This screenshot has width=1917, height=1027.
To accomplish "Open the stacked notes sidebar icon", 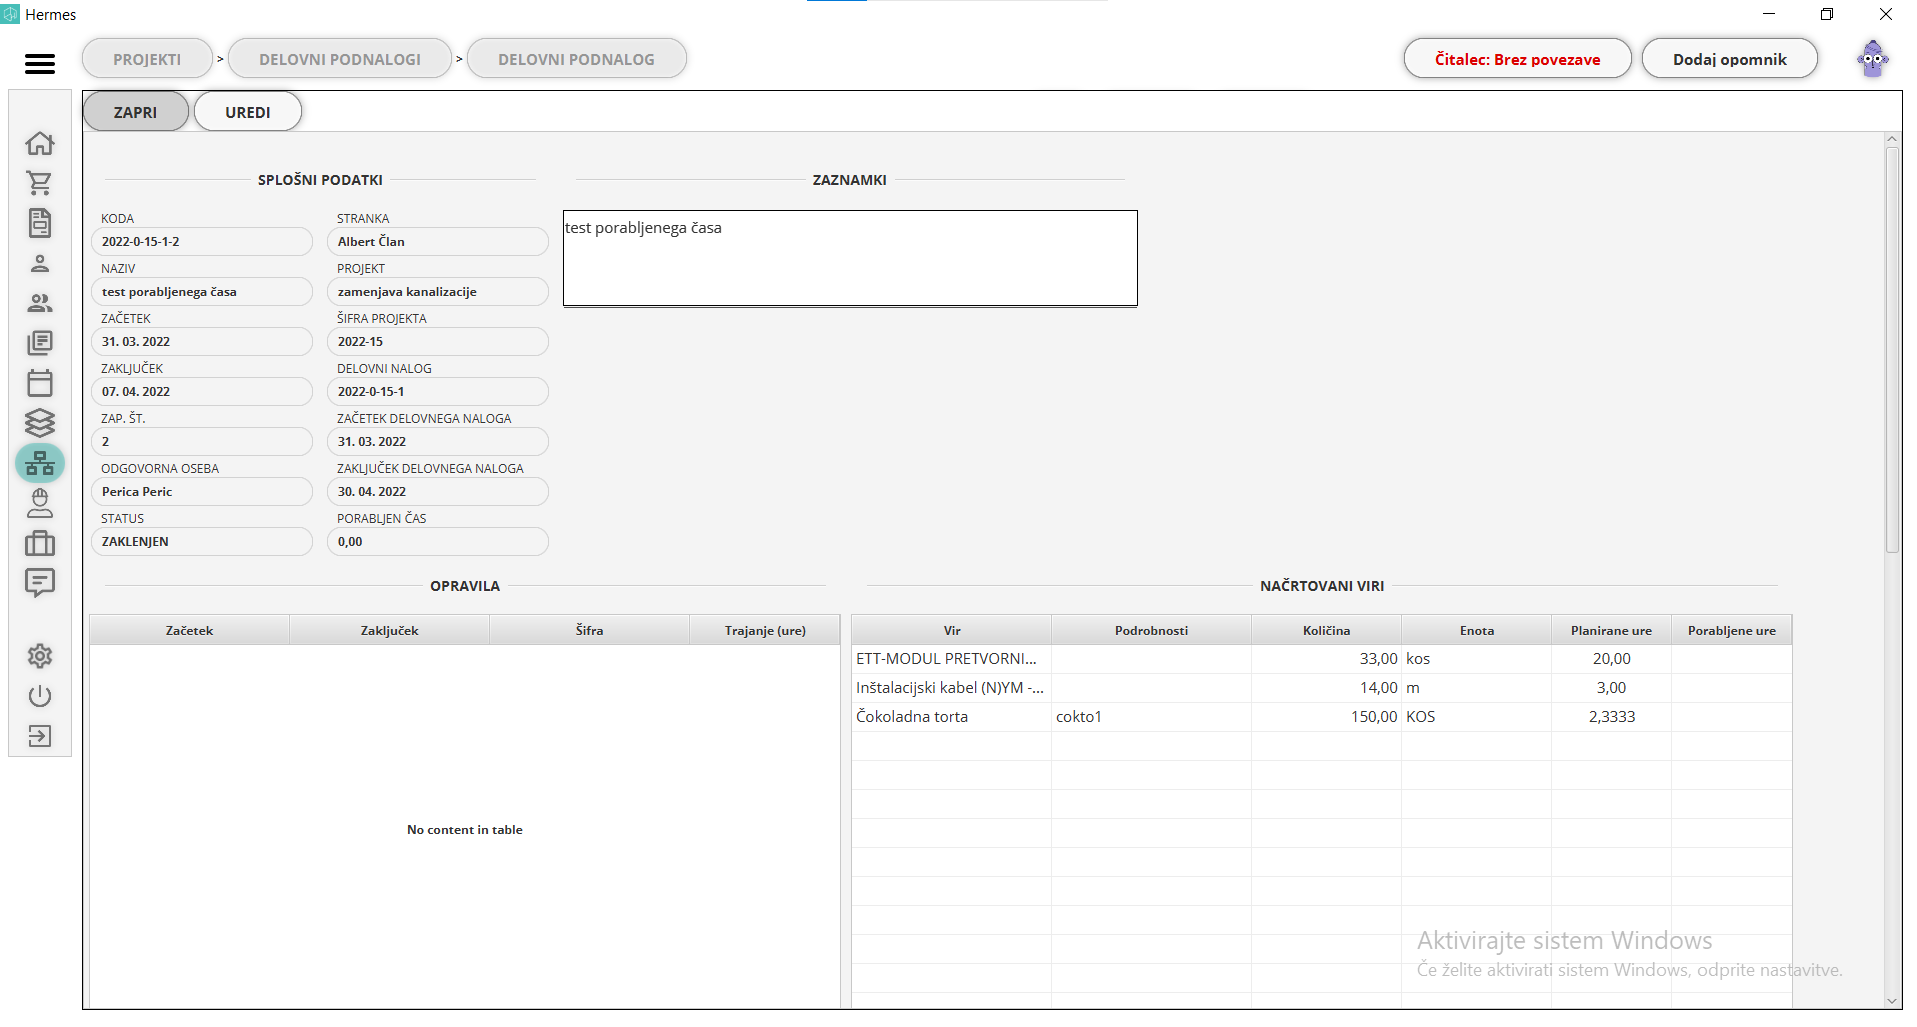I will point(40,343).
